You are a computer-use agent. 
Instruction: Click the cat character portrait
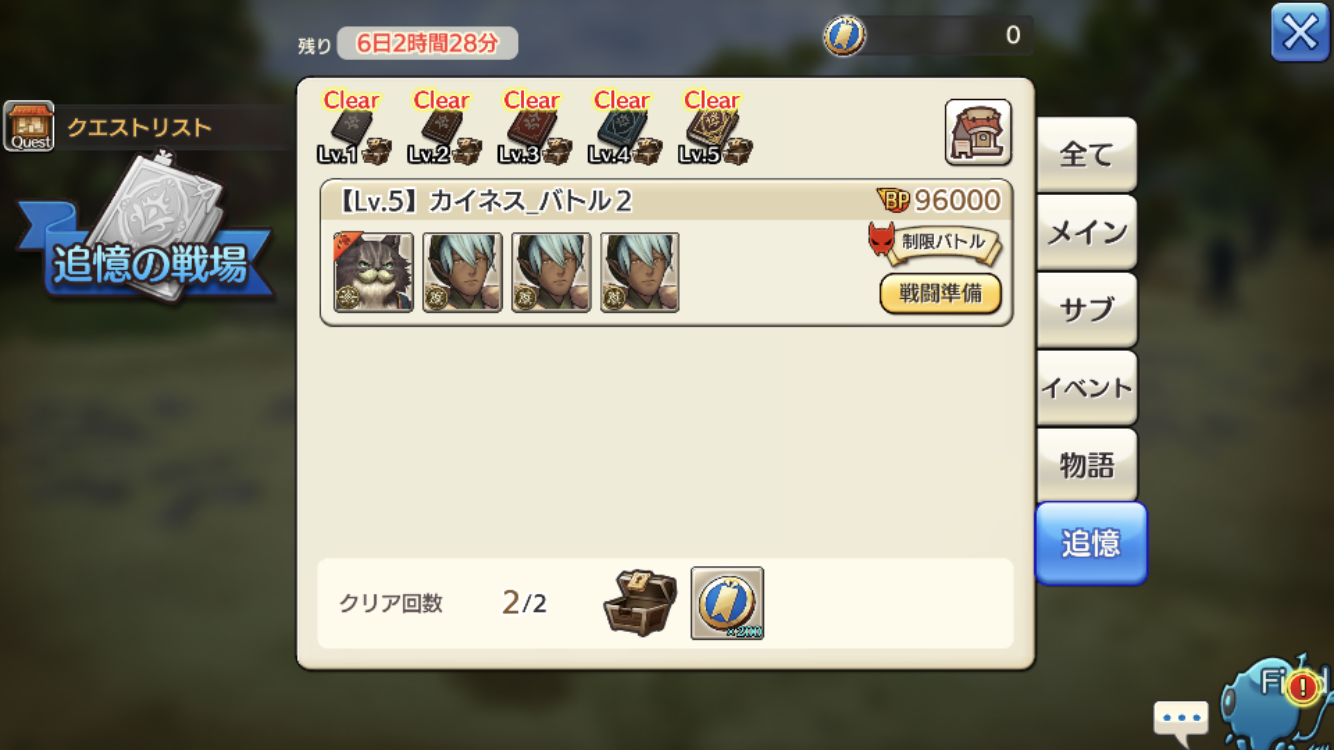[x=374, y=273]
